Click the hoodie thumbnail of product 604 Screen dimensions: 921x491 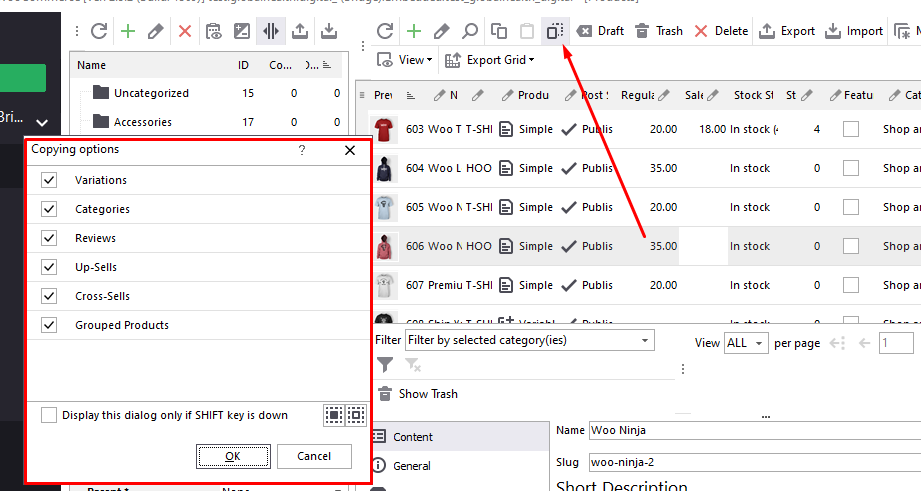point(384,169)
